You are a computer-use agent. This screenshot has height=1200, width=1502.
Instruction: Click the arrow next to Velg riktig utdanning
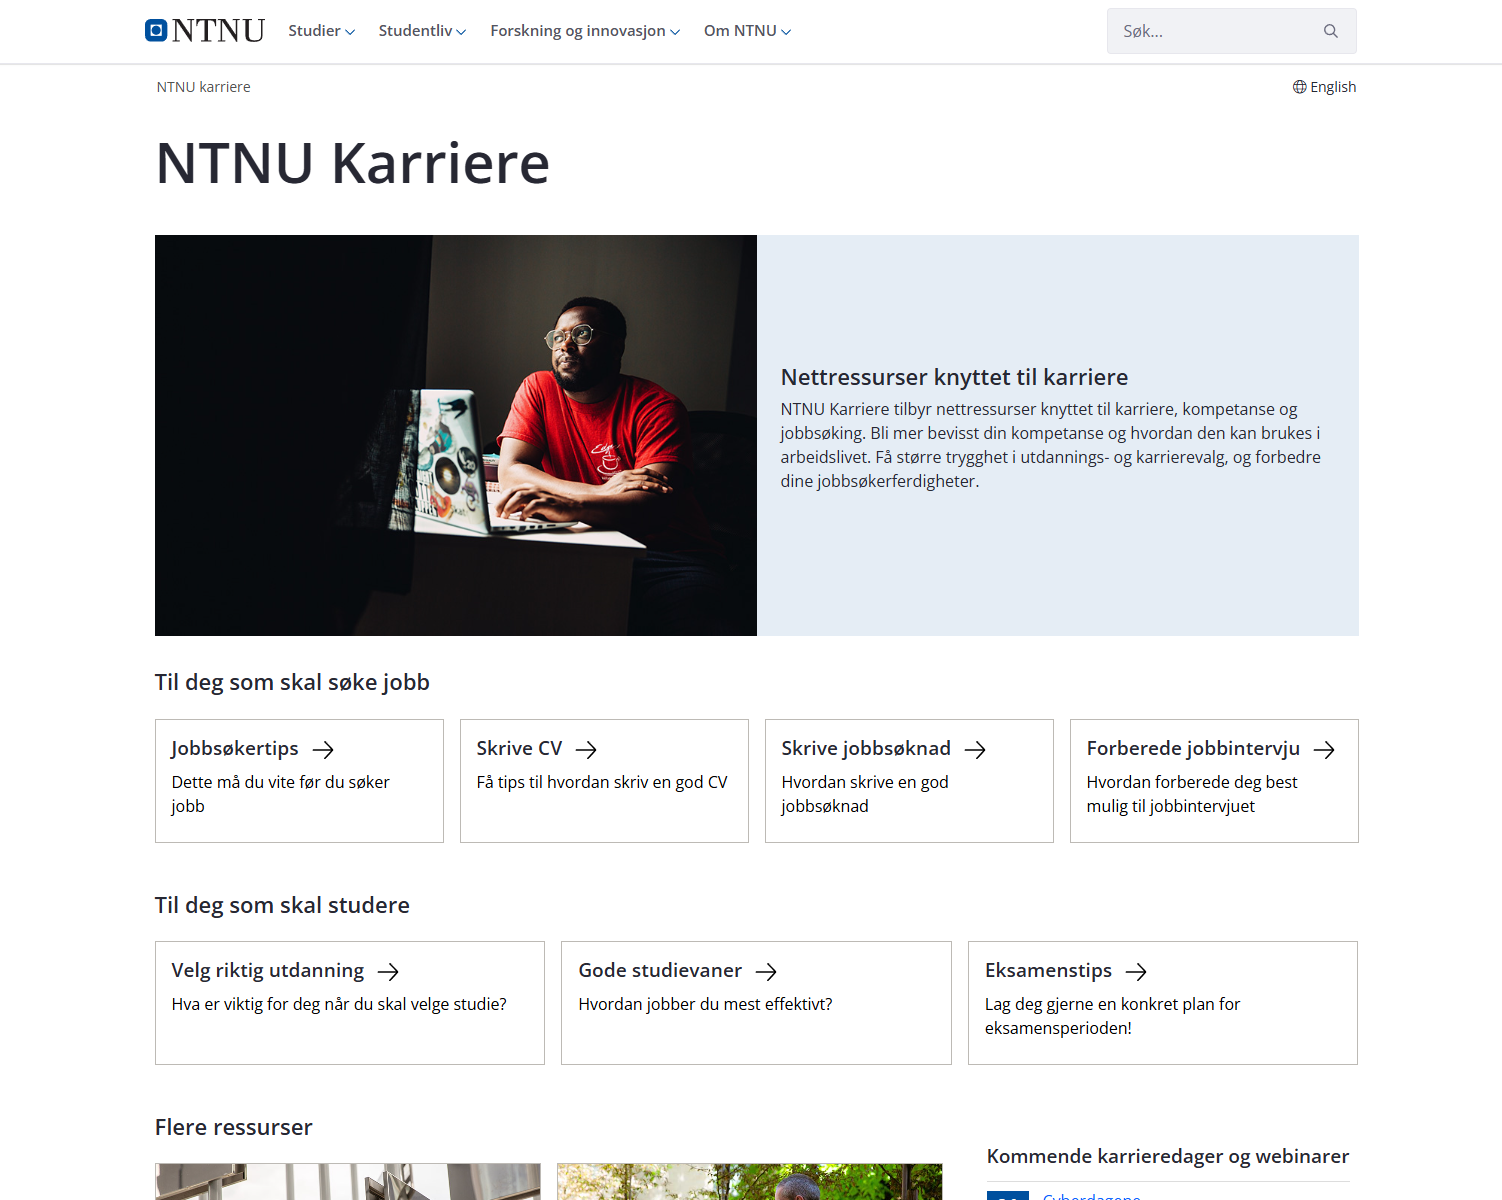(x=389, y=972)
